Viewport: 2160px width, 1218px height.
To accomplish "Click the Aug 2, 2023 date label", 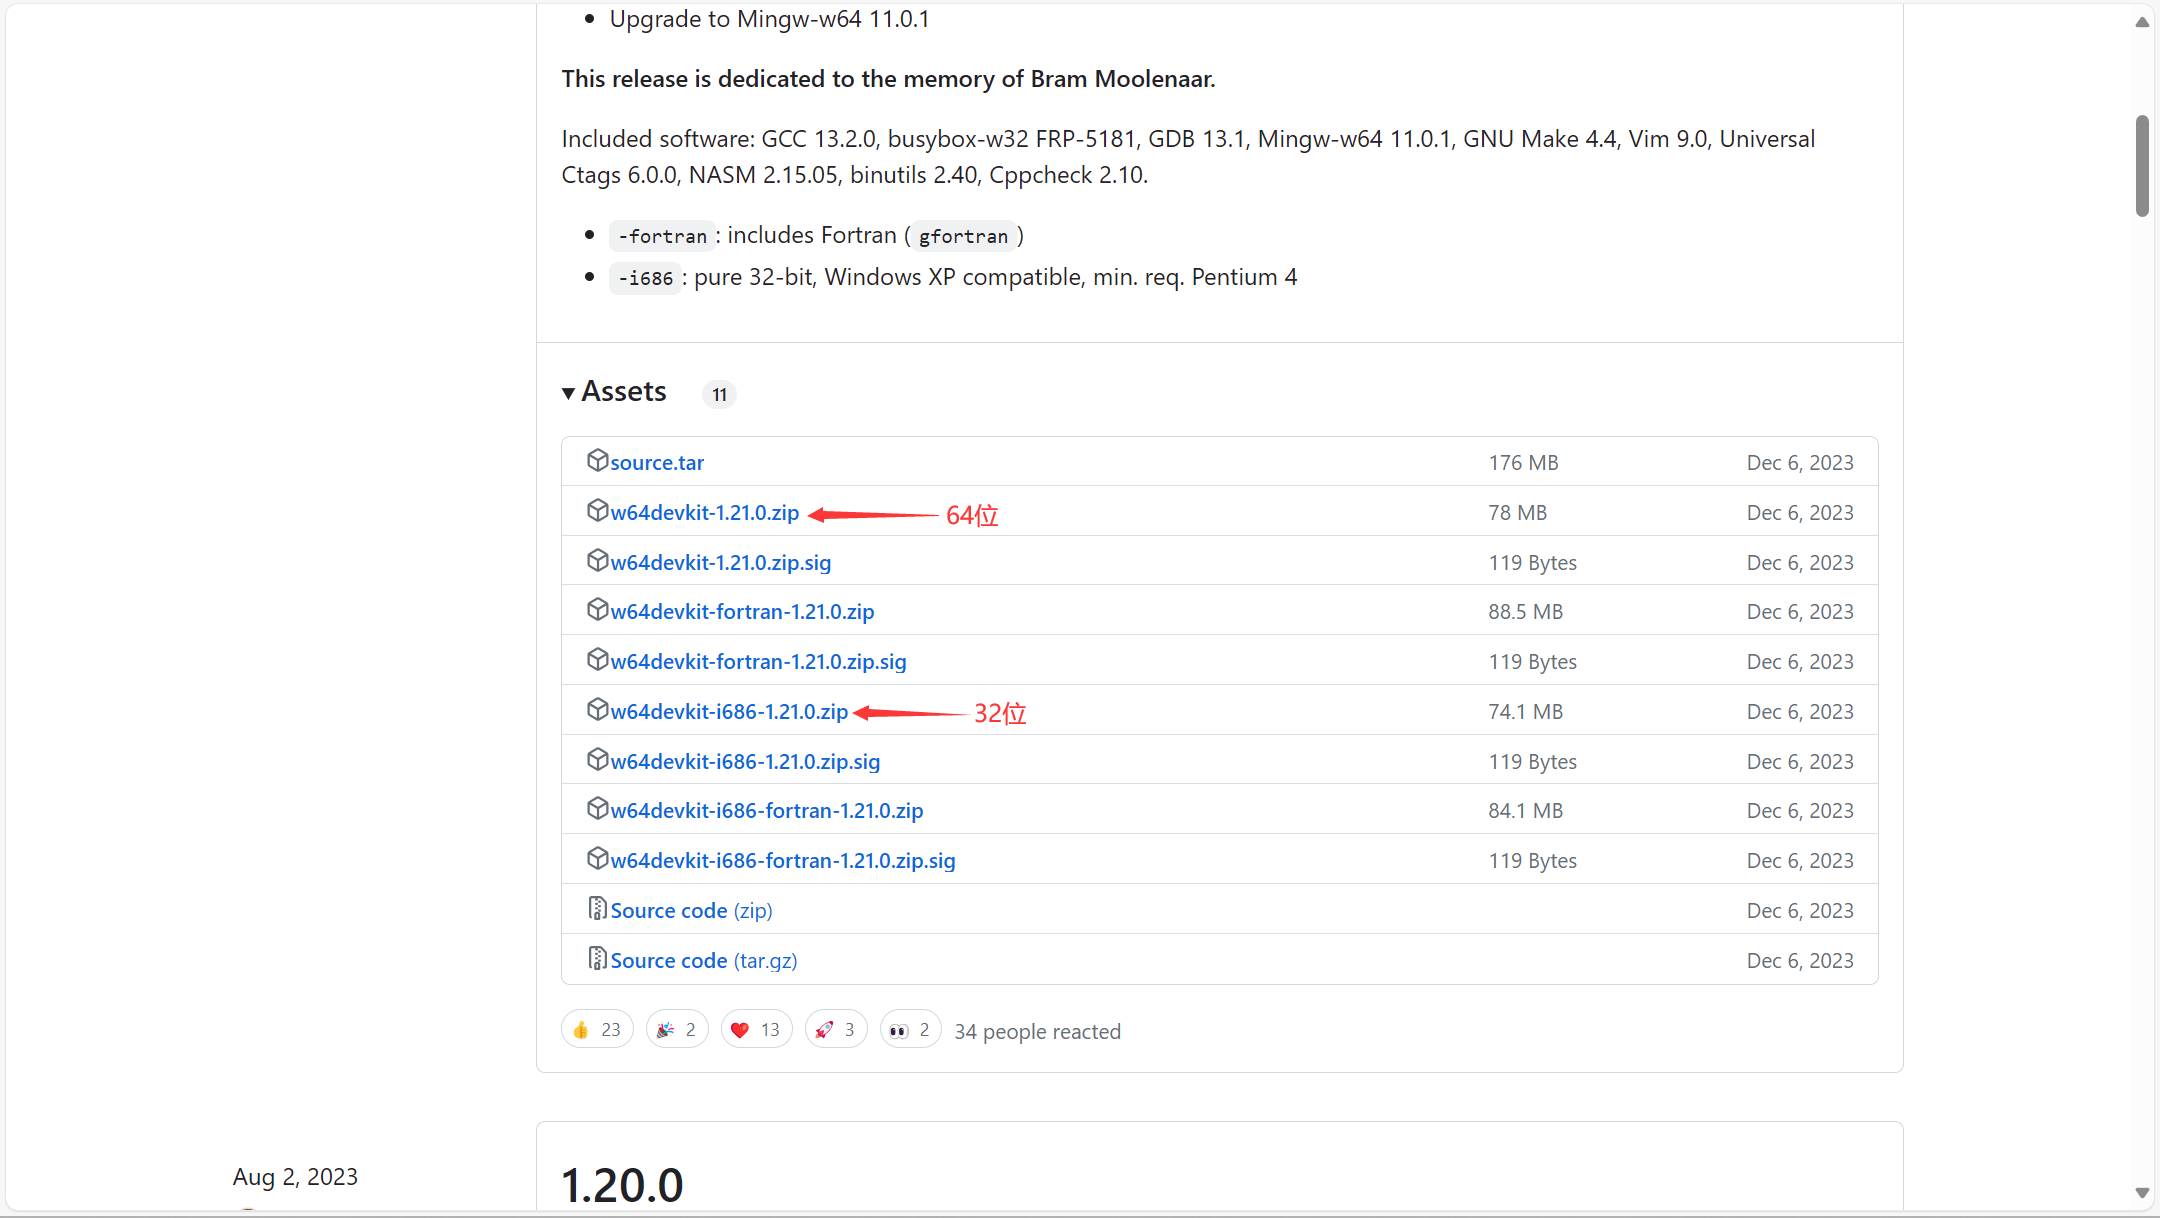I will pyautogui.click(x=295, y=1176).
